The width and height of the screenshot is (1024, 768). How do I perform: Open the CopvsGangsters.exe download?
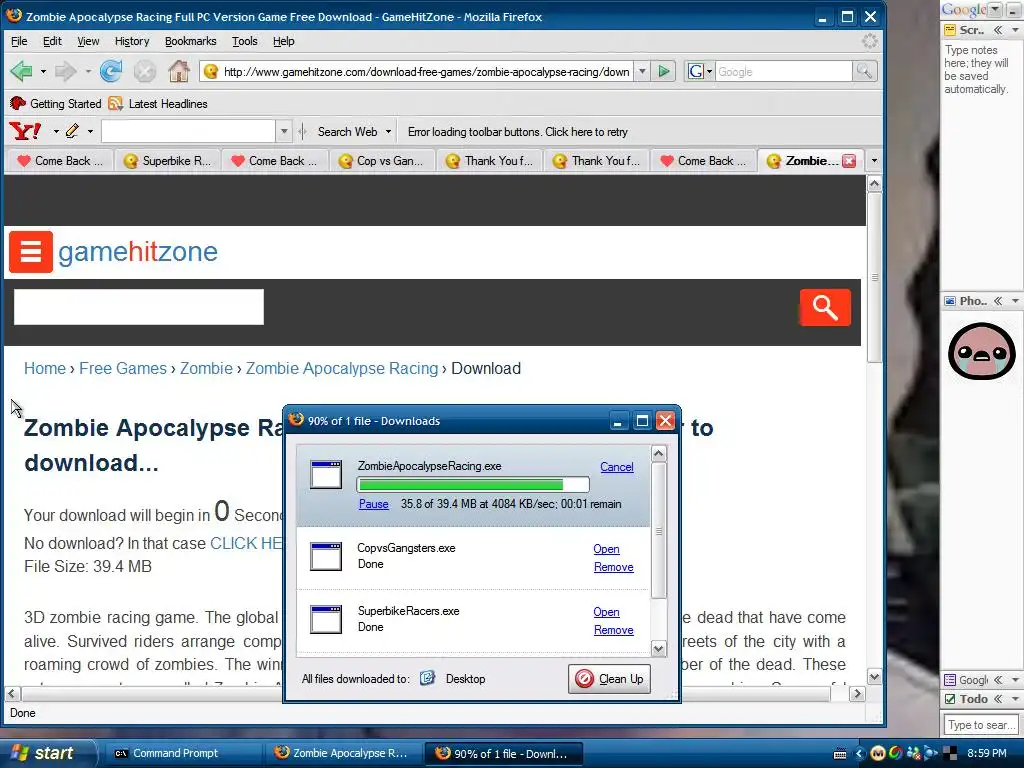pyautogui.click(x=606, y=549)
